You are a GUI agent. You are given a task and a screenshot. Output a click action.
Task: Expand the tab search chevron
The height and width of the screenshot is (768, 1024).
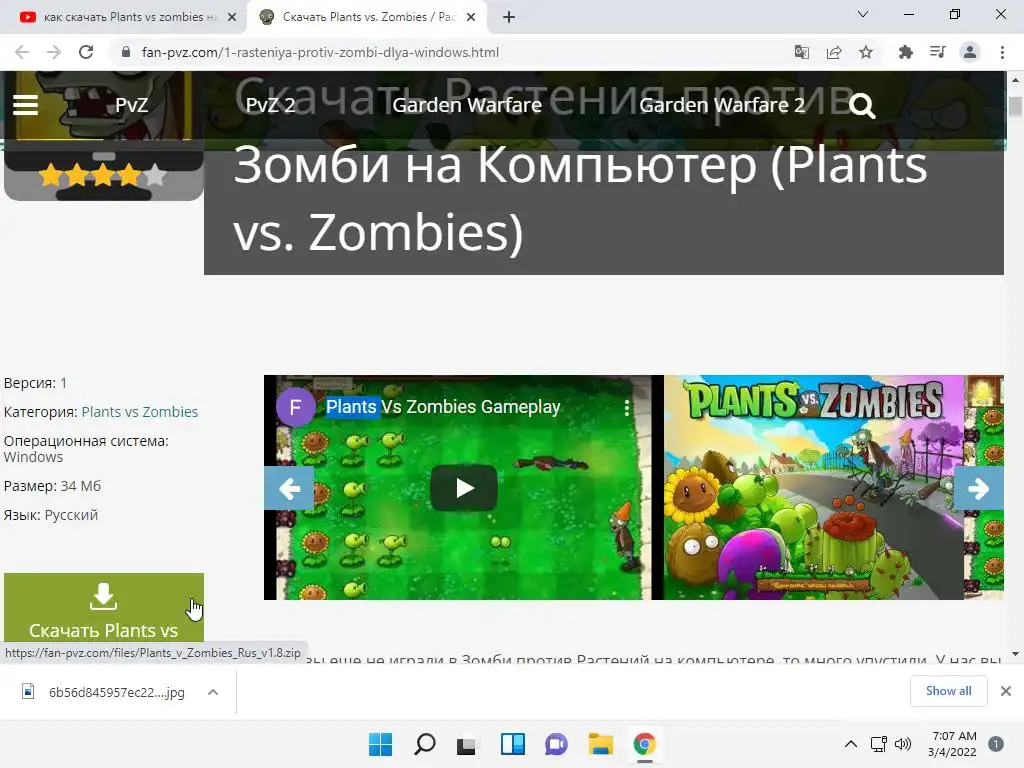(862, 14)
